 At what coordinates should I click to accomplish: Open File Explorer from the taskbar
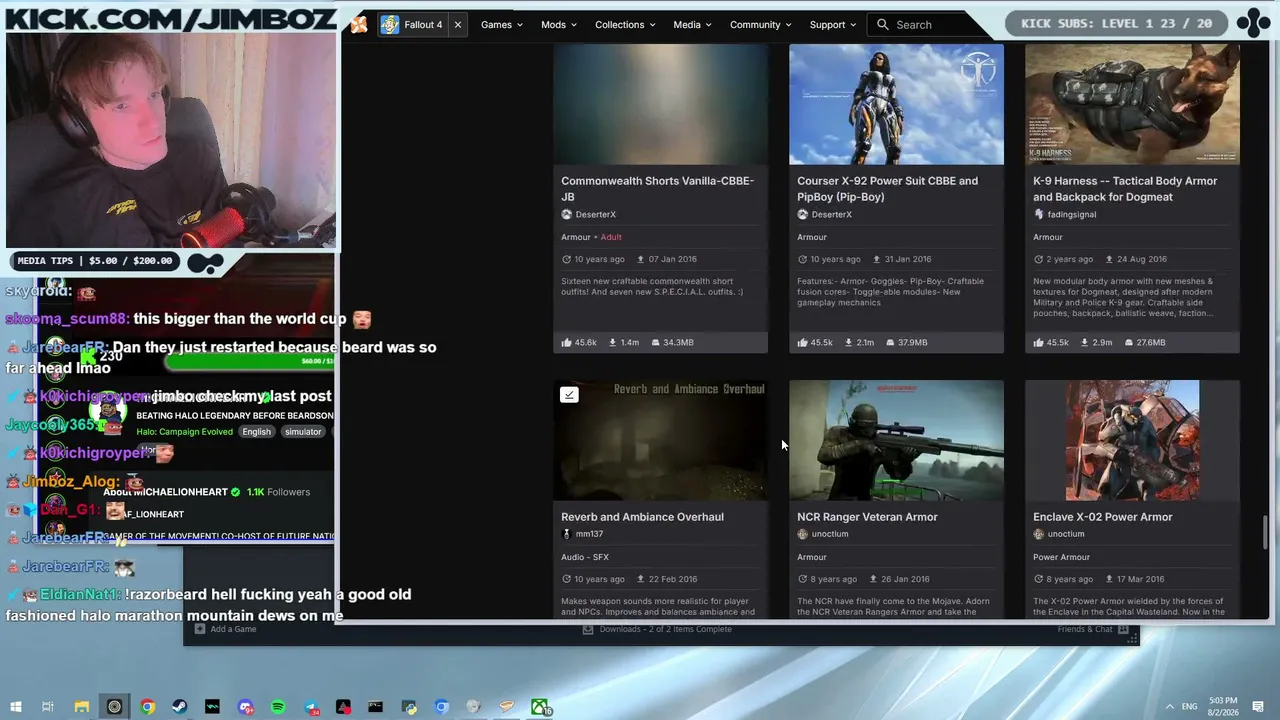[x=82, y=707]
